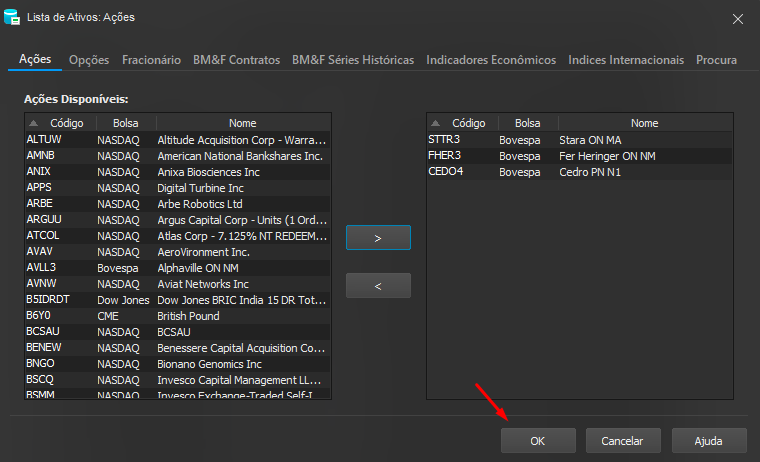
Task: Select the AVAV AeroVironment row
Action: pyautogui.click(x=178, y=252)
